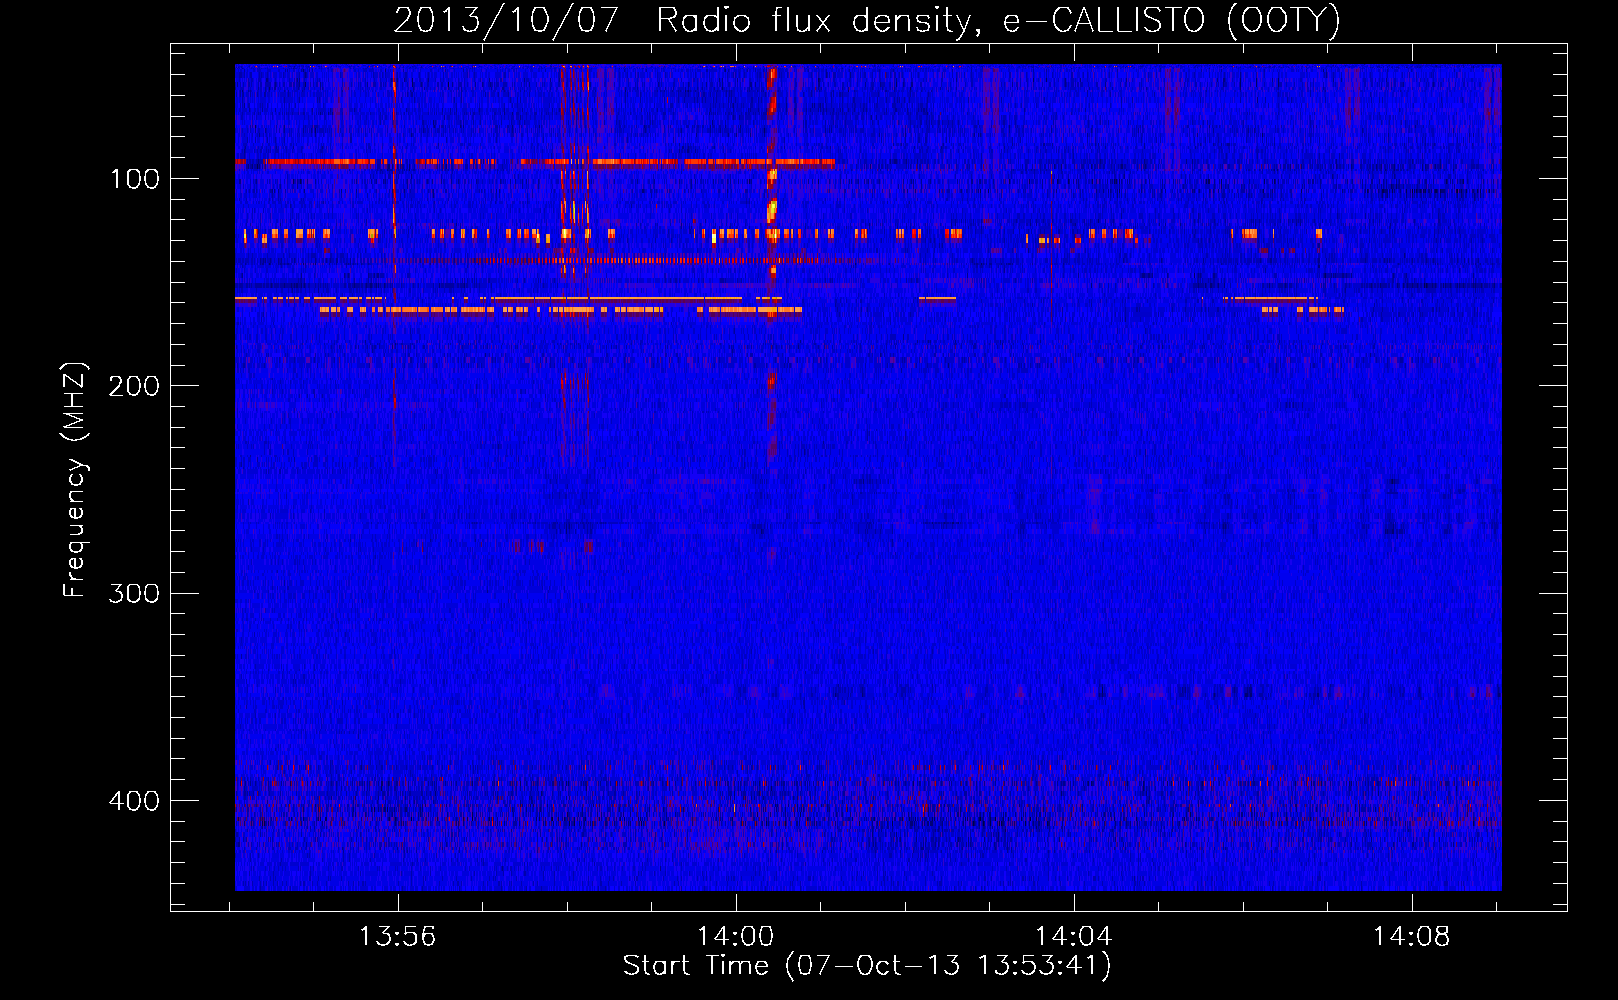Click the '300' frequency tick label

click(x=135, y=593)
